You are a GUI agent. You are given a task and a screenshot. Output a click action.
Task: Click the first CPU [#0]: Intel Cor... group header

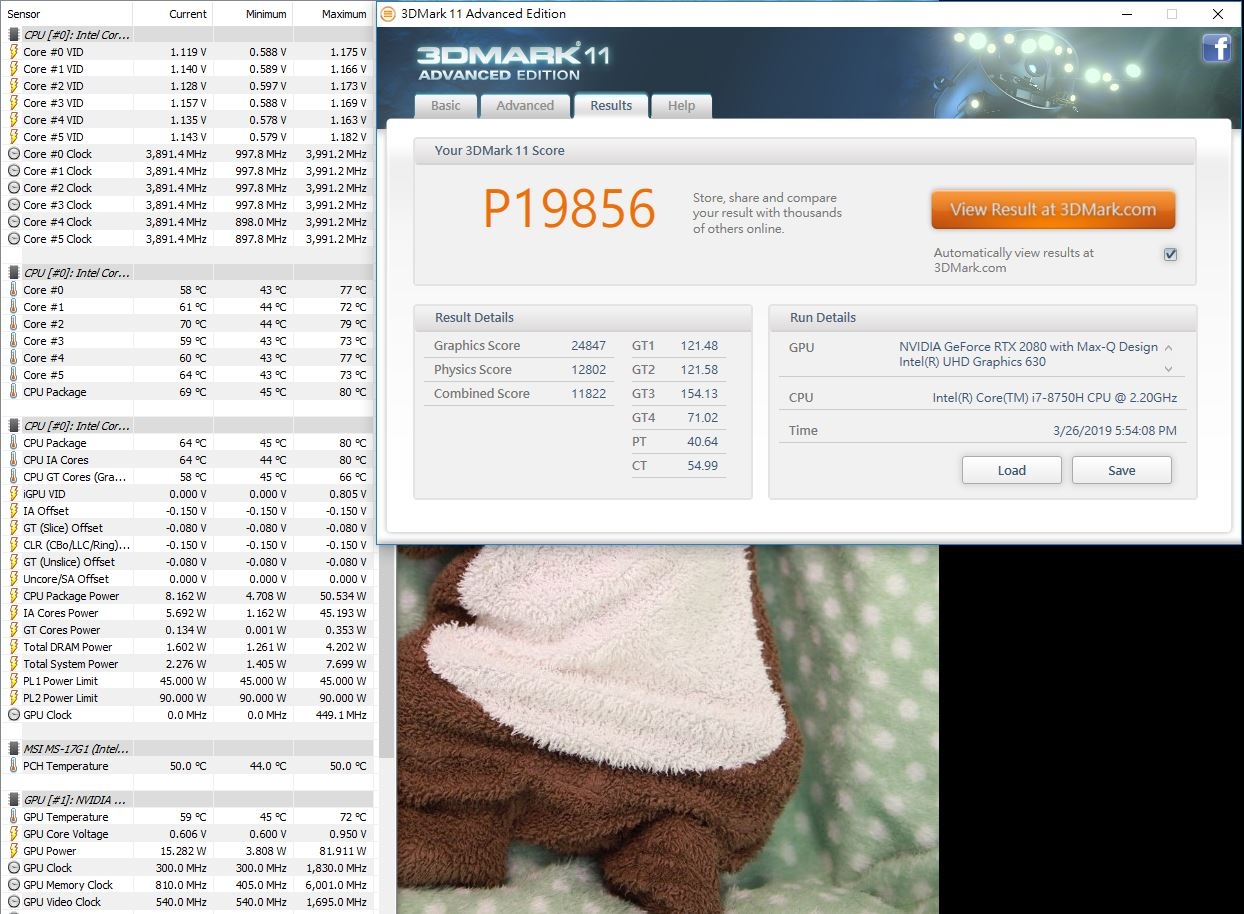tap(187, 35)
